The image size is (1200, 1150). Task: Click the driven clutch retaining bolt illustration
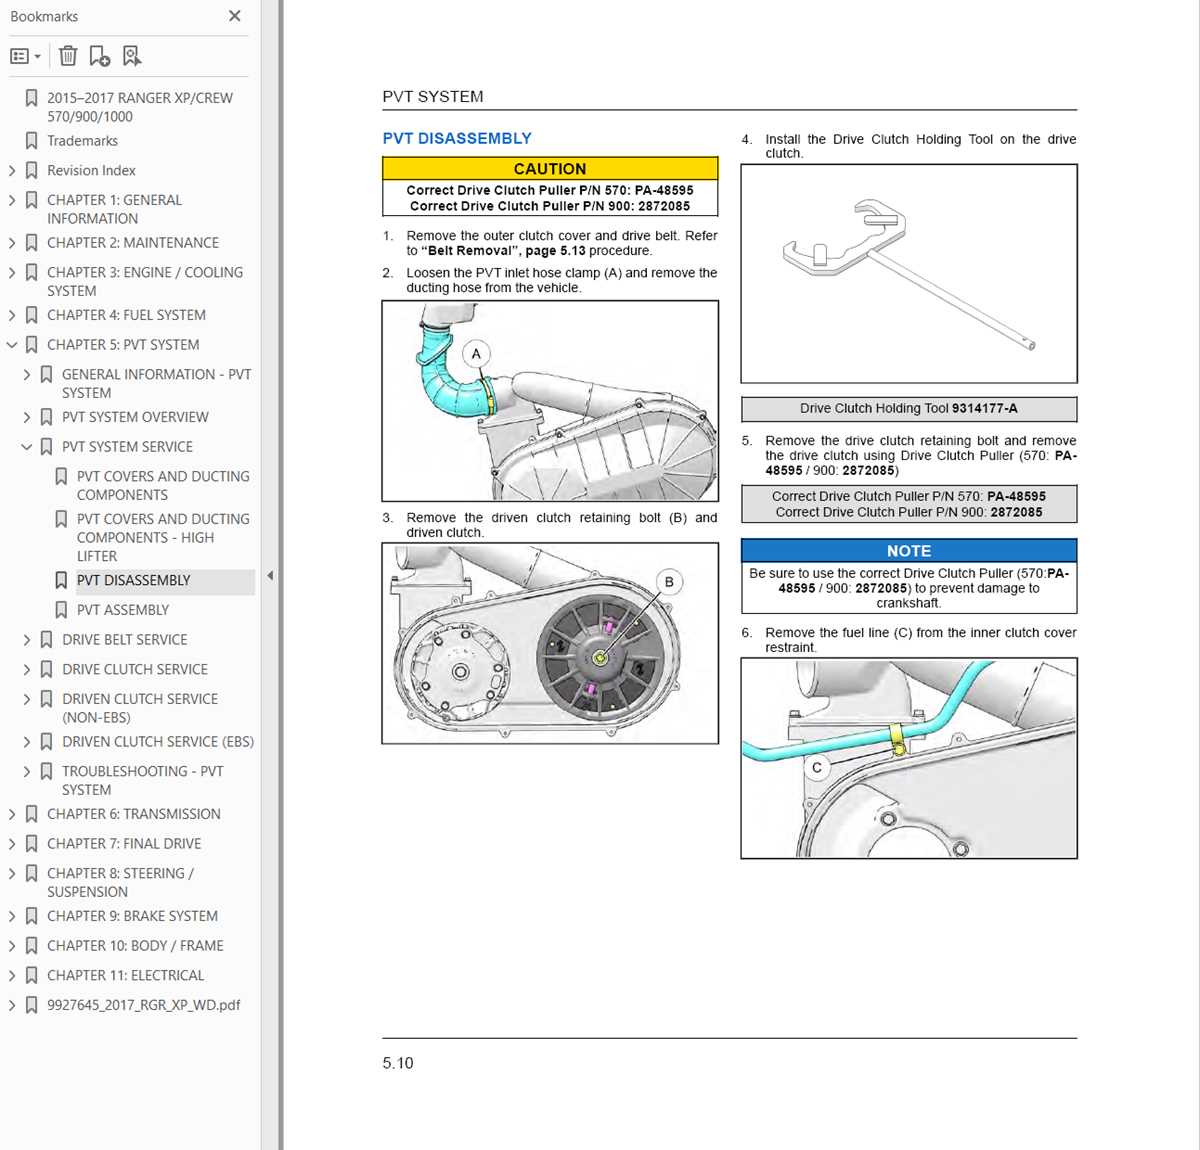[550, 643]
